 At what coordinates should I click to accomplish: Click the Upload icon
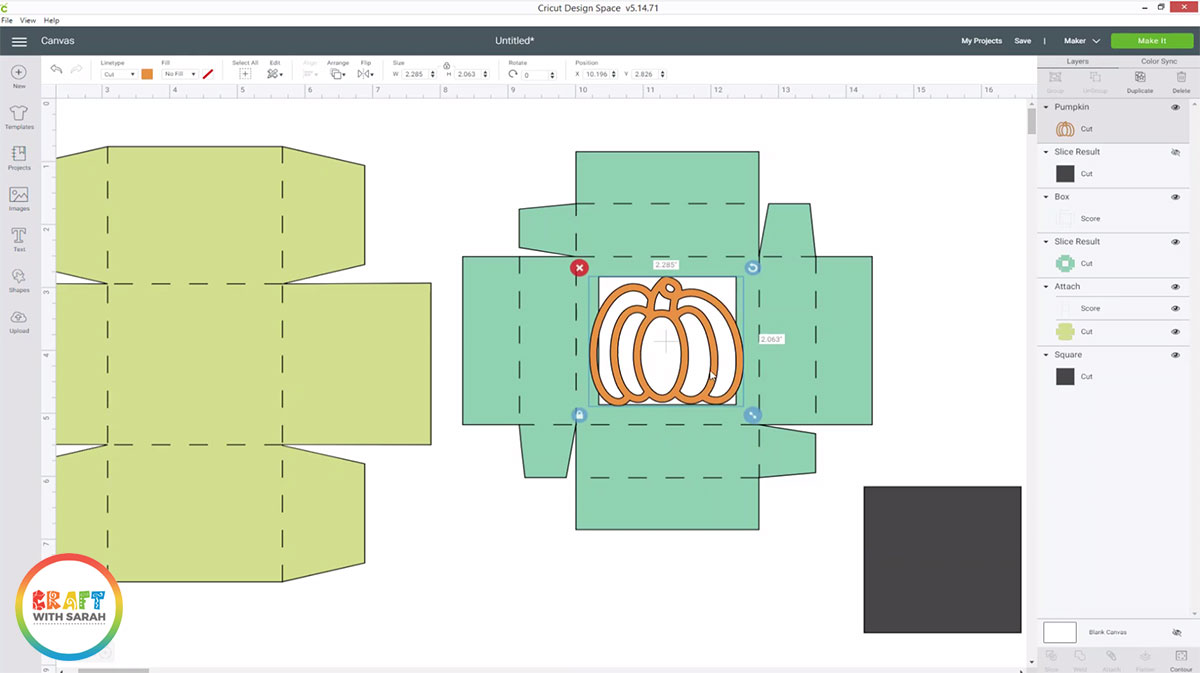click(x=18, y=319)
